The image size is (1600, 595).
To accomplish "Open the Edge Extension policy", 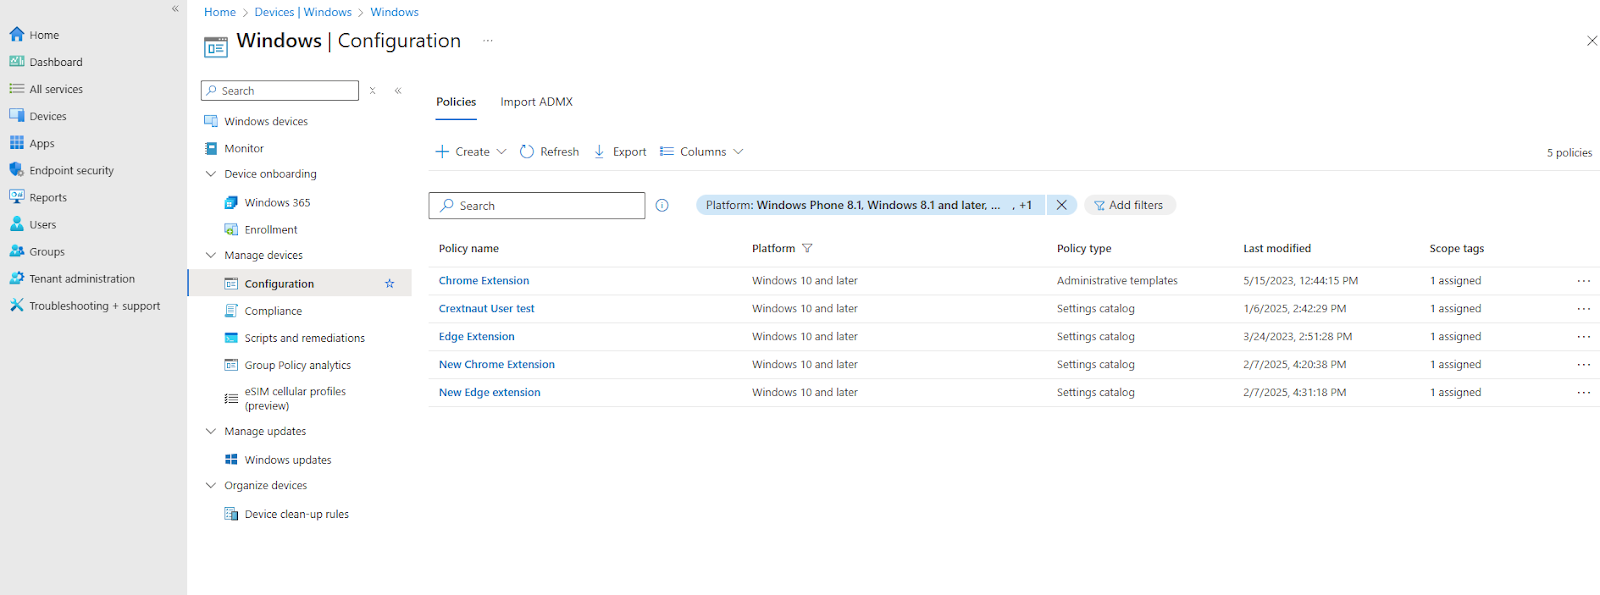I will point(477,337).
